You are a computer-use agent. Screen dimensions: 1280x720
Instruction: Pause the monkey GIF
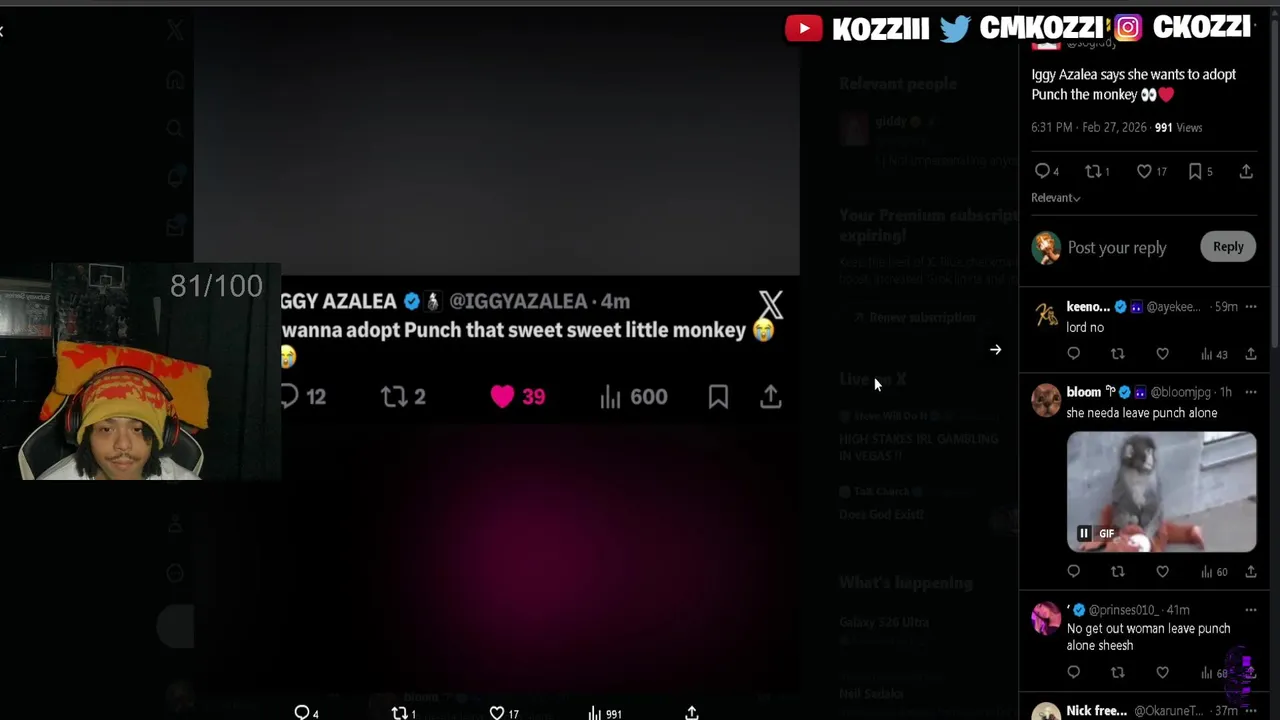[1084, 533]
